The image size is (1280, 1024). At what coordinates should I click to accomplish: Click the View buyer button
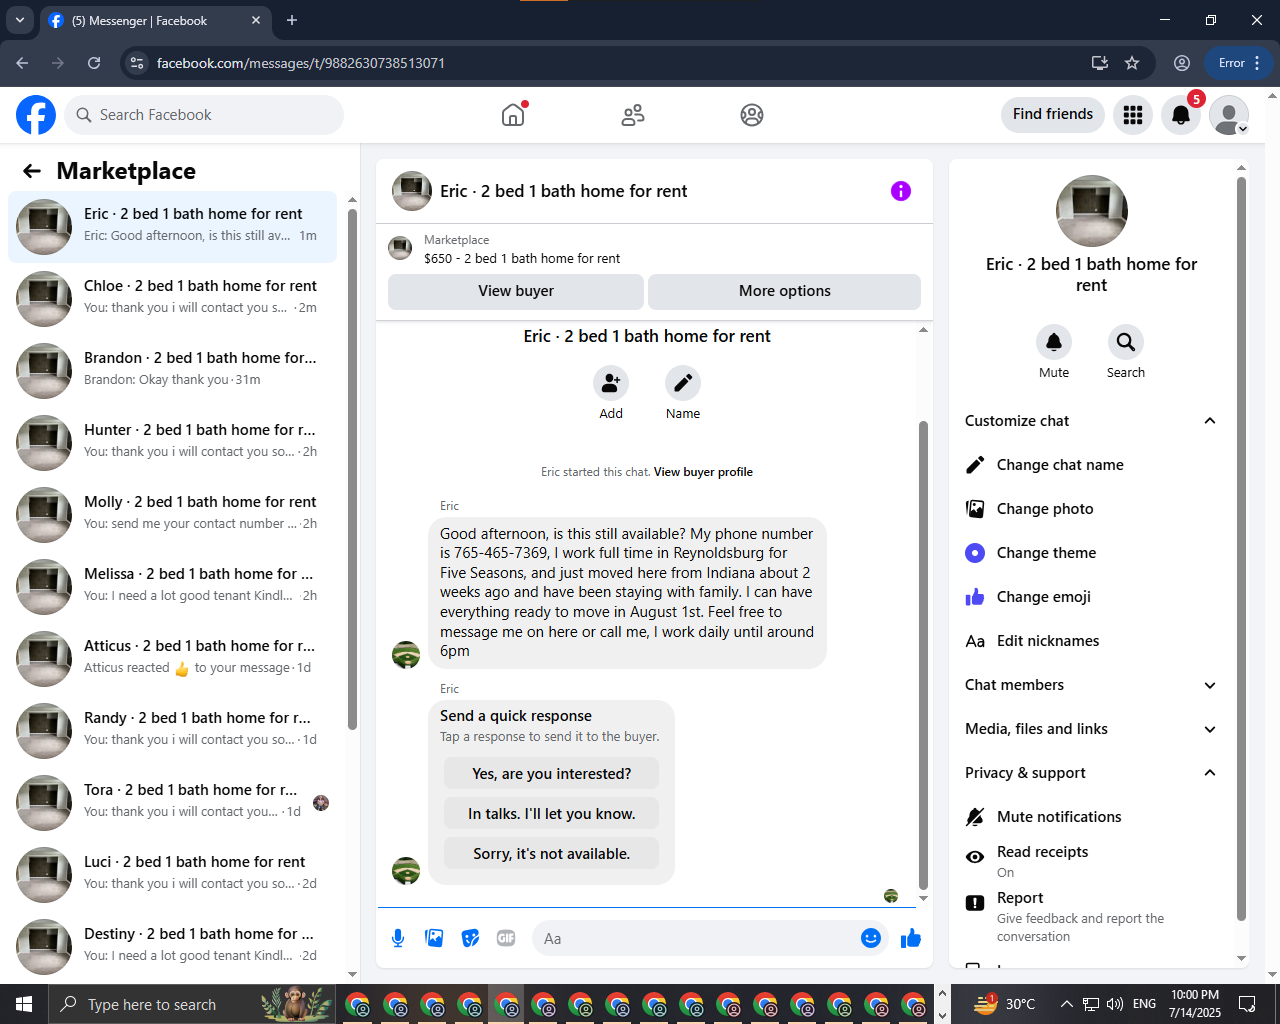[x=516, y=291]
